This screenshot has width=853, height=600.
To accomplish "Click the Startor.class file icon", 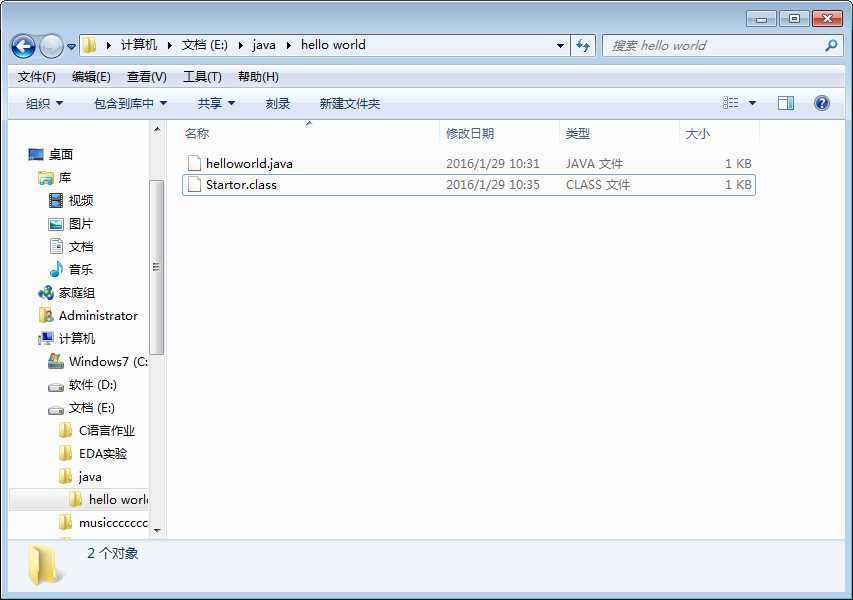I will click(194, 185).
